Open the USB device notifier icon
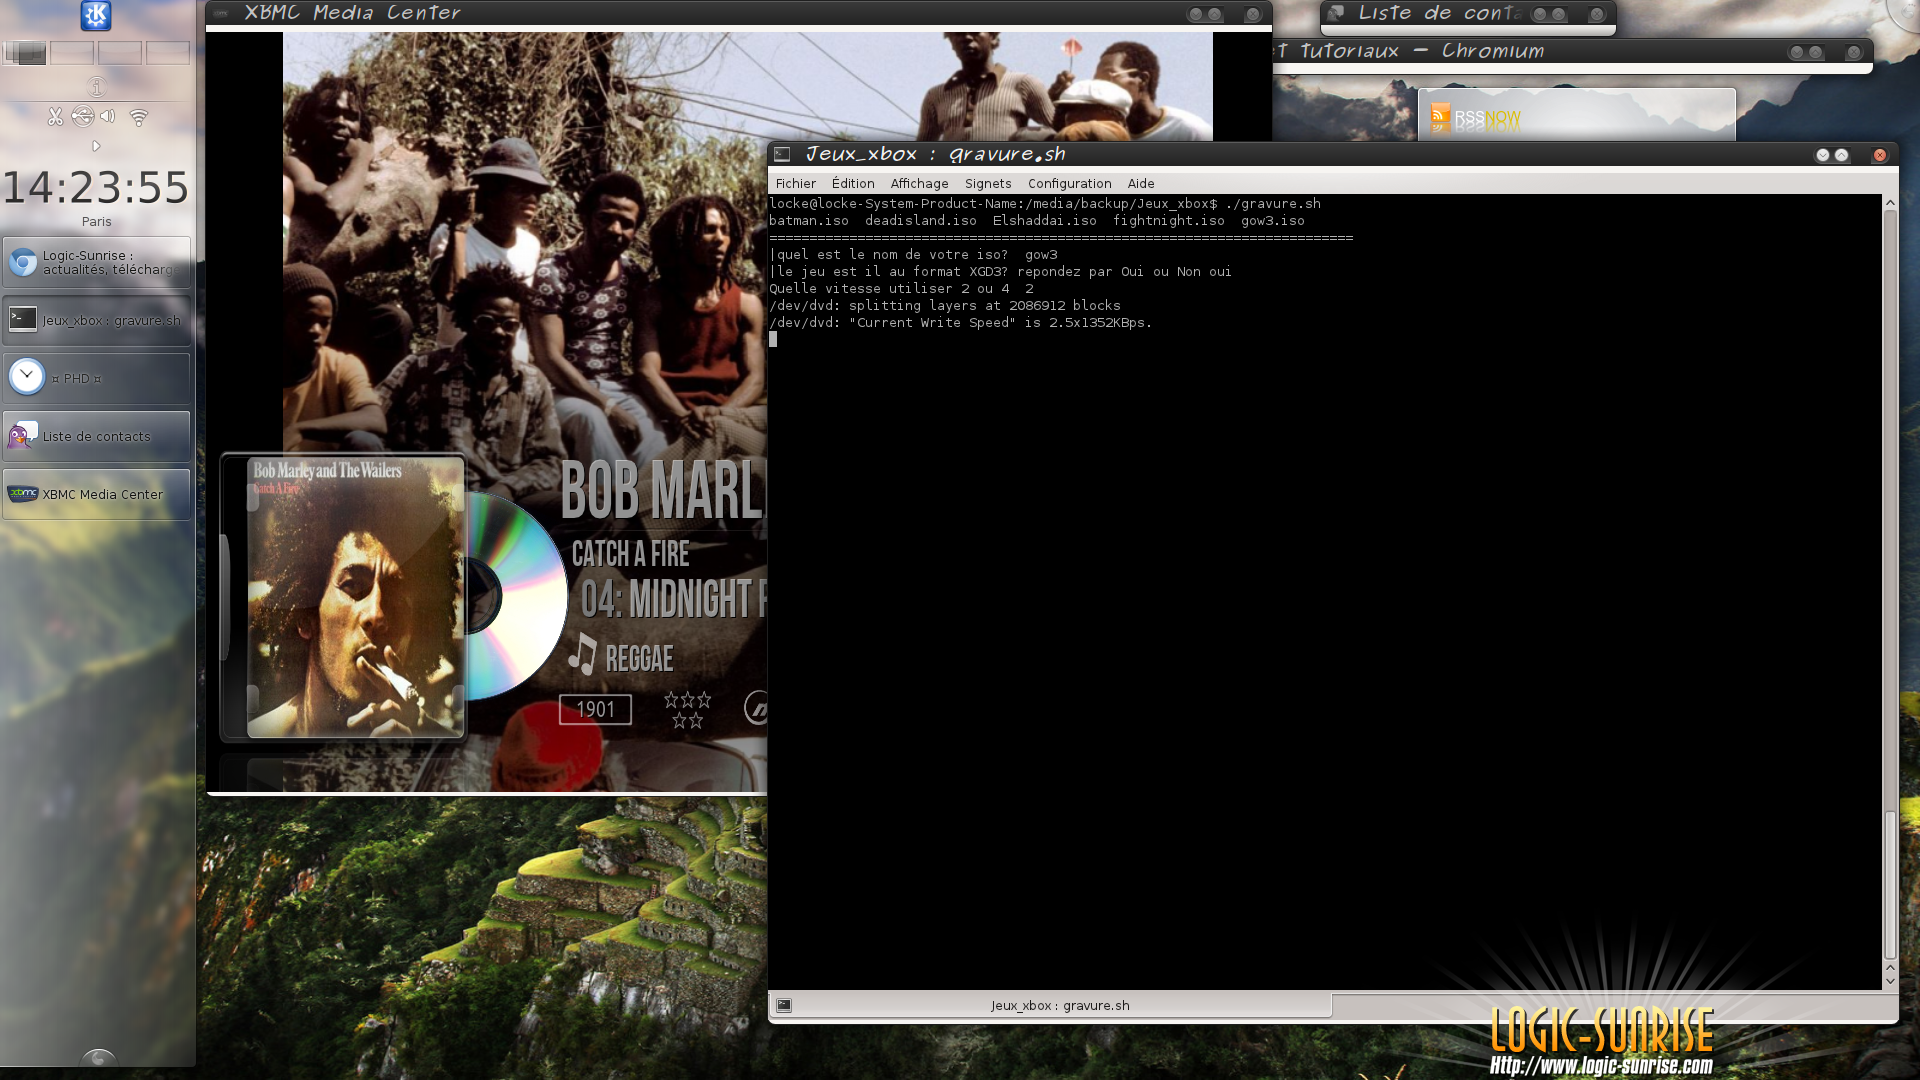 tap(82, 117)
